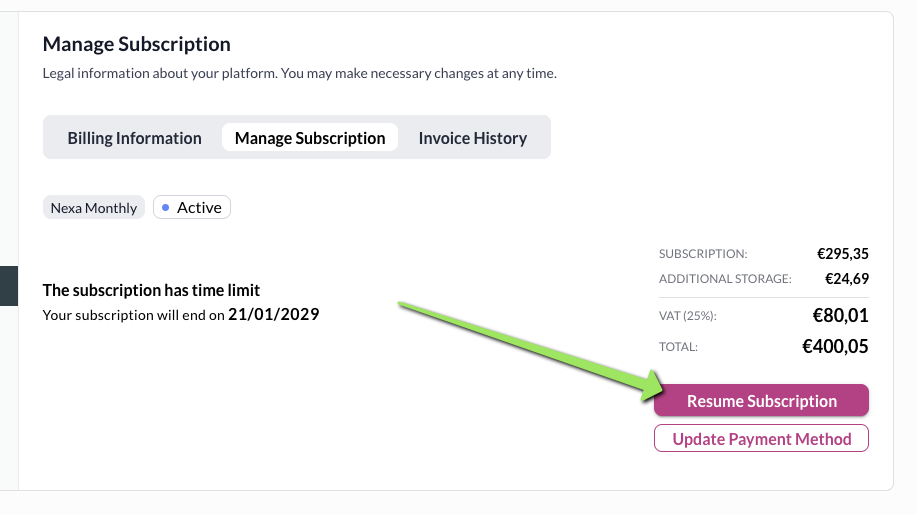This screenshot has width=917, height=514.
Task: Click the €400,05 total amount
Action: click(x=835, y=347)
